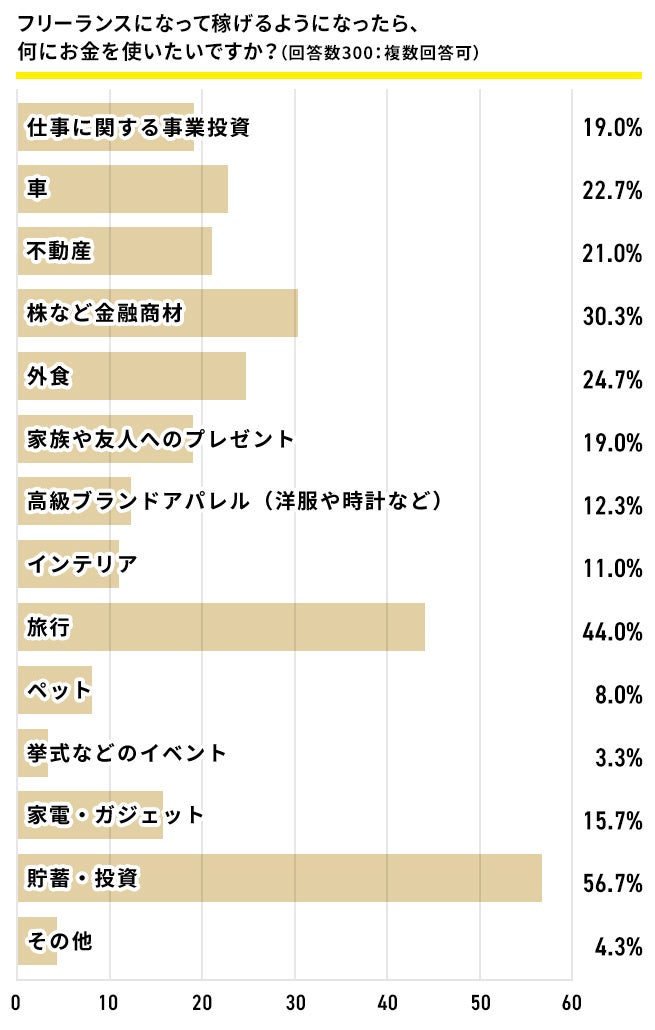Select the その他 bar label
The width and height of the screenshot is (655, 1030).
tap(59, 941)
